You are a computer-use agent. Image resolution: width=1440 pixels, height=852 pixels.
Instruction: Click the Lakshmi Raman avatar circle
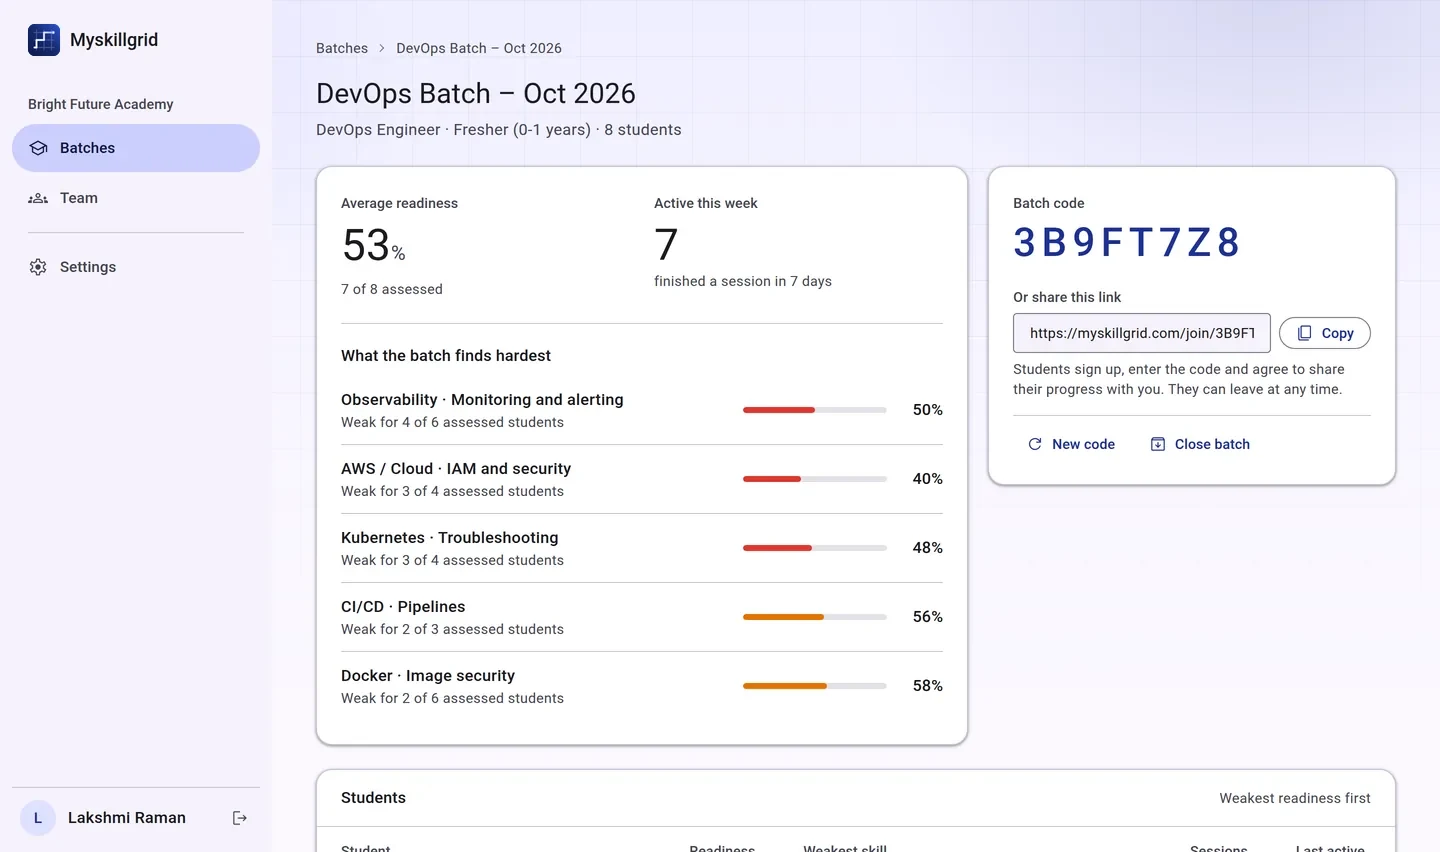(38, 818)
